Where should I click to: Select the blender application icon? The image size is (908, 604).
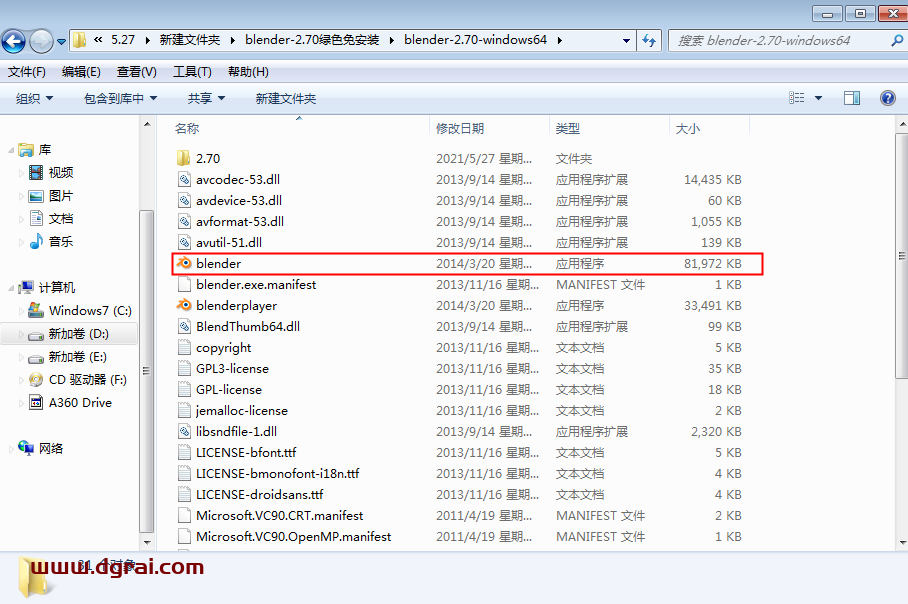tap(184, 263)
